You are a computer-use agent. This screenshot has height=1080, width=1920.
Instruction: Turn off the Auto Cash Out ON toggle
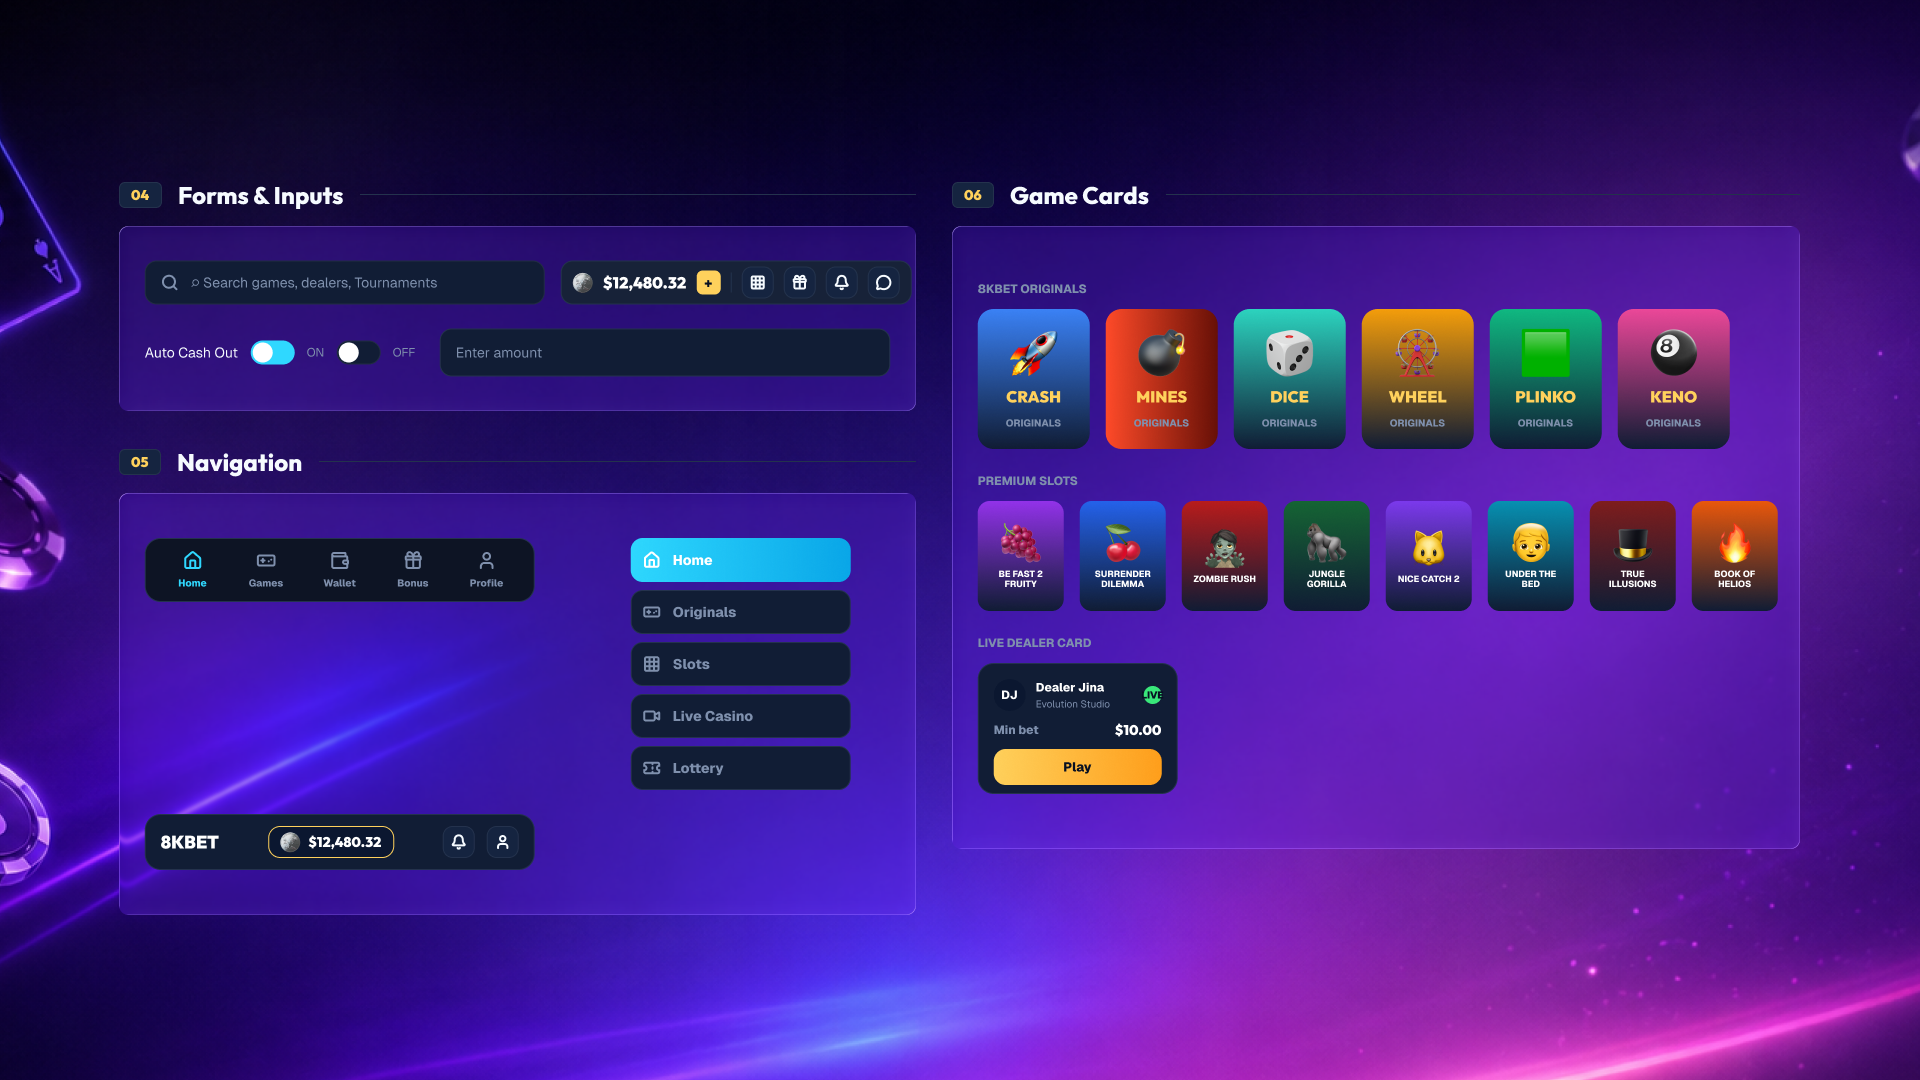pyautogui.click(x=272, y=353)
